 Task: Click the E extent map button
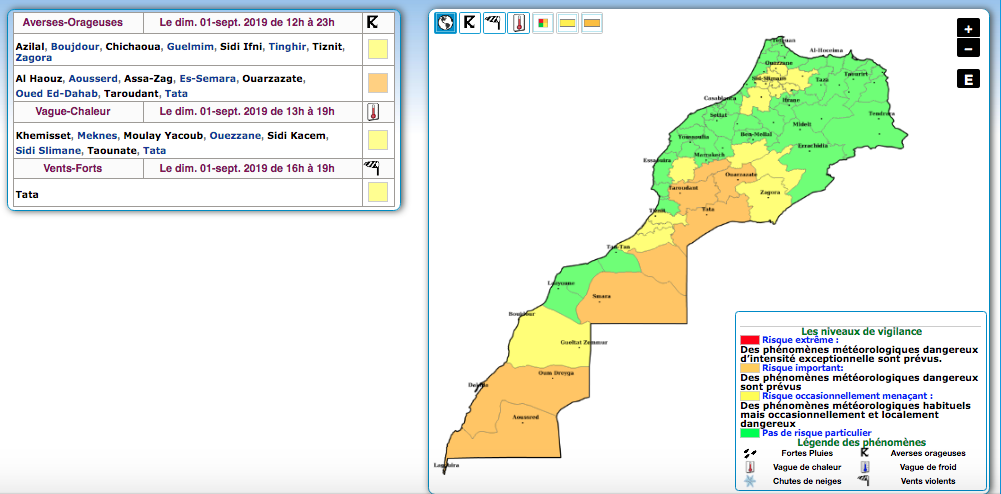click(x=967, y=80)
